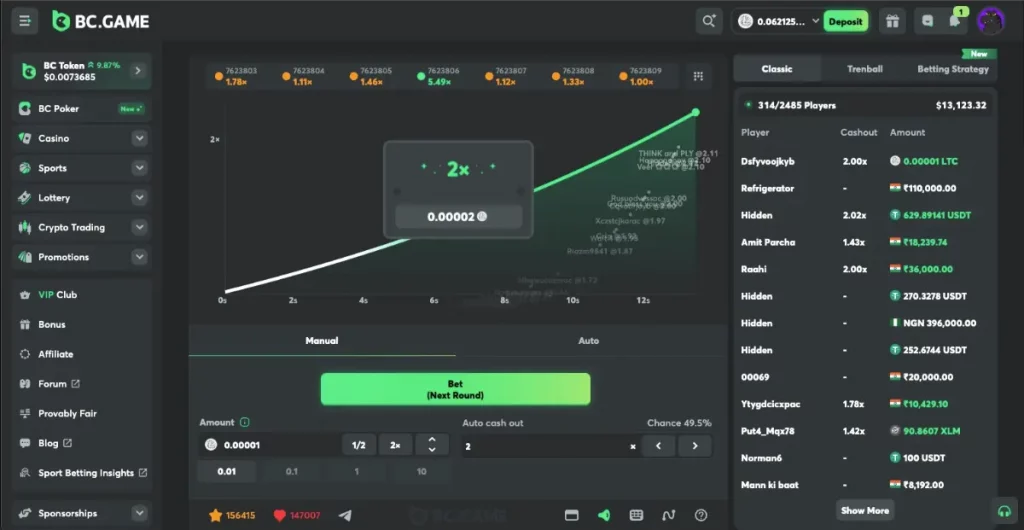This screenshot has width=1024, height=530.
Task: Switch to the Classic tab
Action: click(x=776, y=69)
